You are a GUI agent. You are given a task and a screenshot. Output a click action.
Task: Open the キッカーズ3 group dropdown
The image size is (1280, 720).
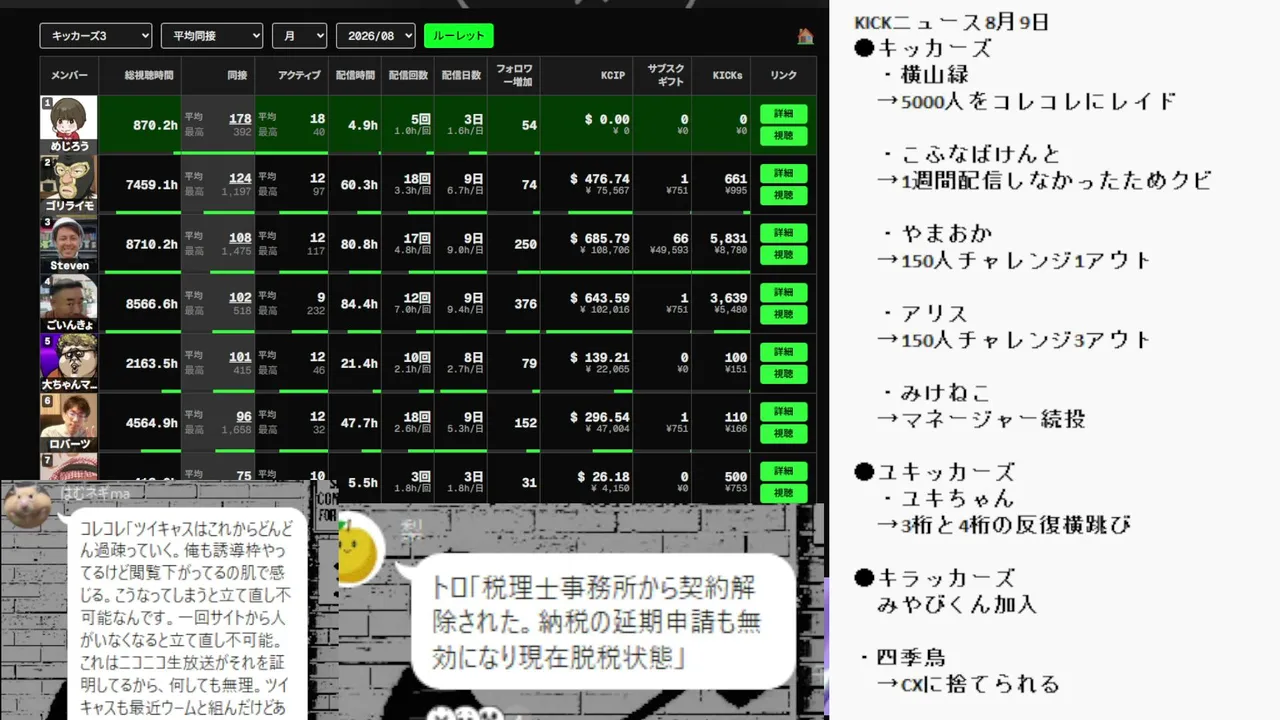96,36
